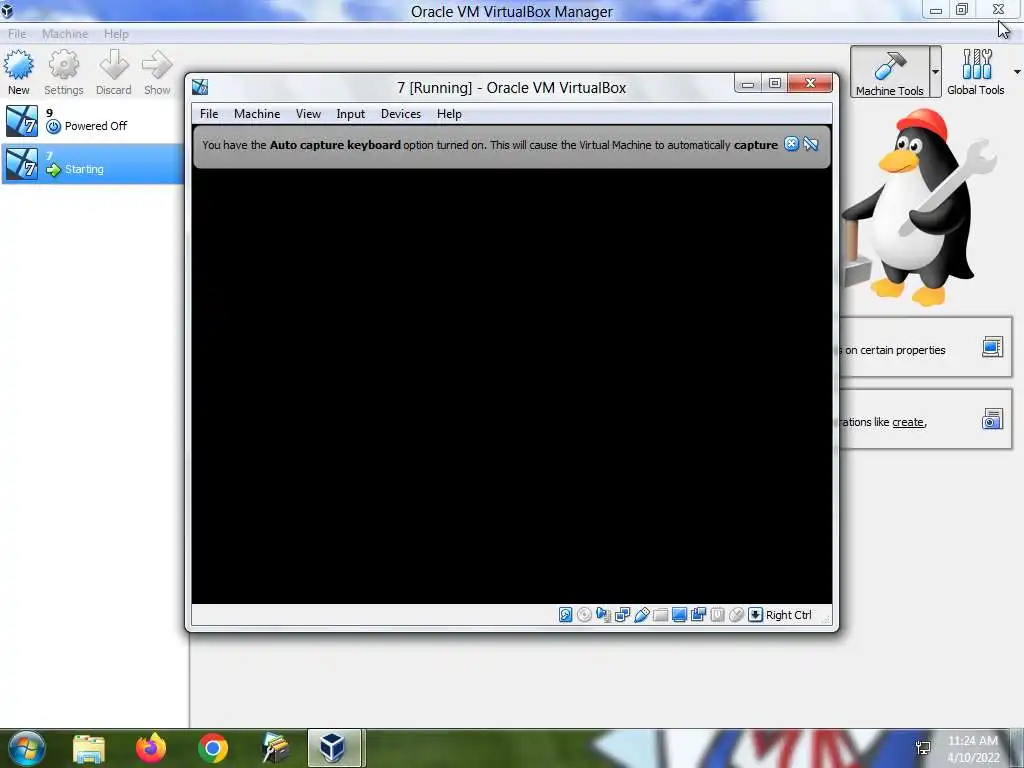Click the mouse integration status icon
Image resolution: width=1024 pixels, height=768 pixels.
[x=736, y=615]
